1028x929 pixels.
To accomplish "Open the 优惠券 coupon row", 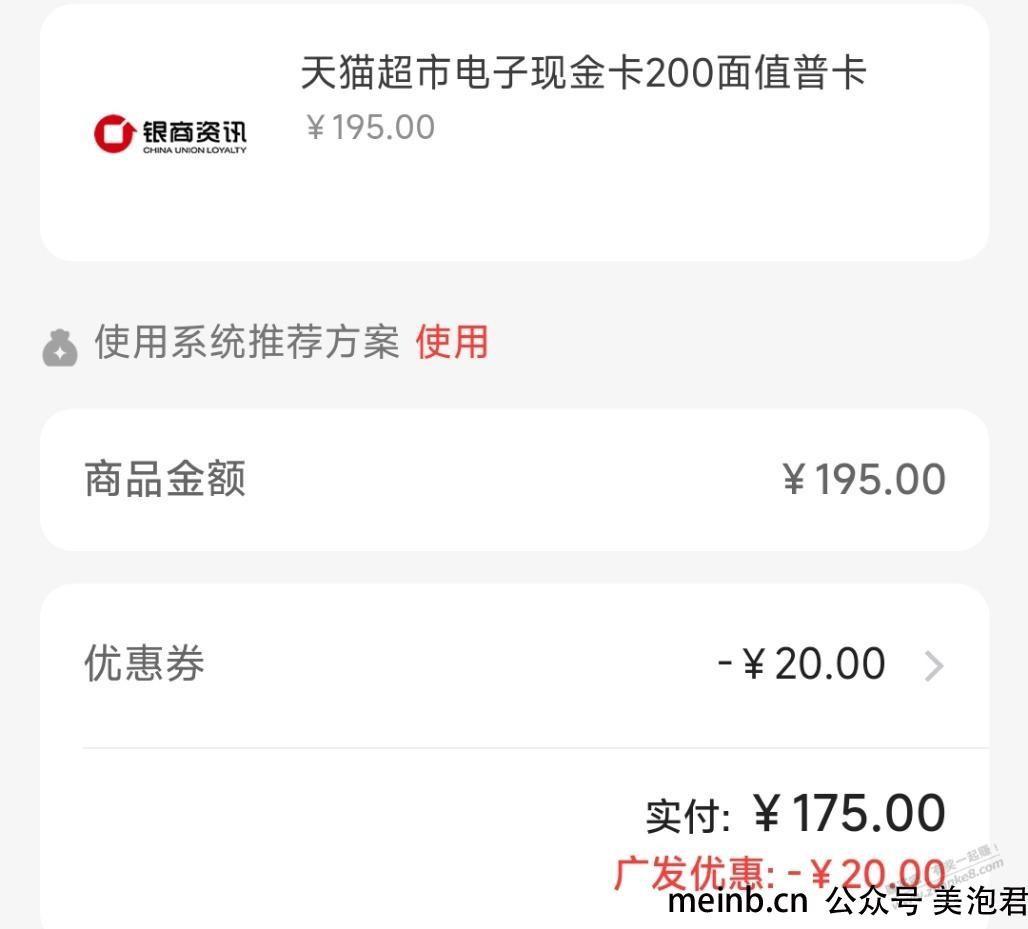I will (x=515, y=665).
